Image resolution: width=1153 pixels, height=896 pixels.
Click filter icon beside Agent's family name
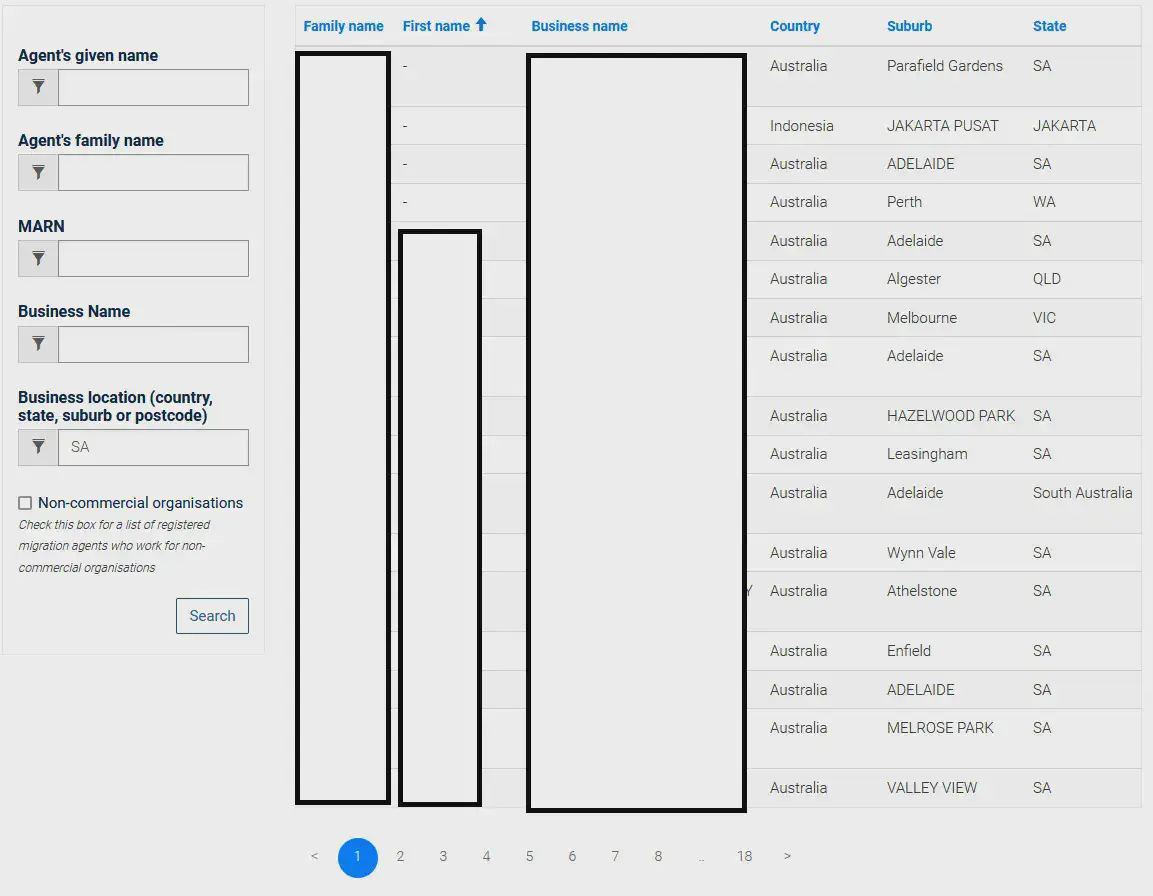(38, 173)
